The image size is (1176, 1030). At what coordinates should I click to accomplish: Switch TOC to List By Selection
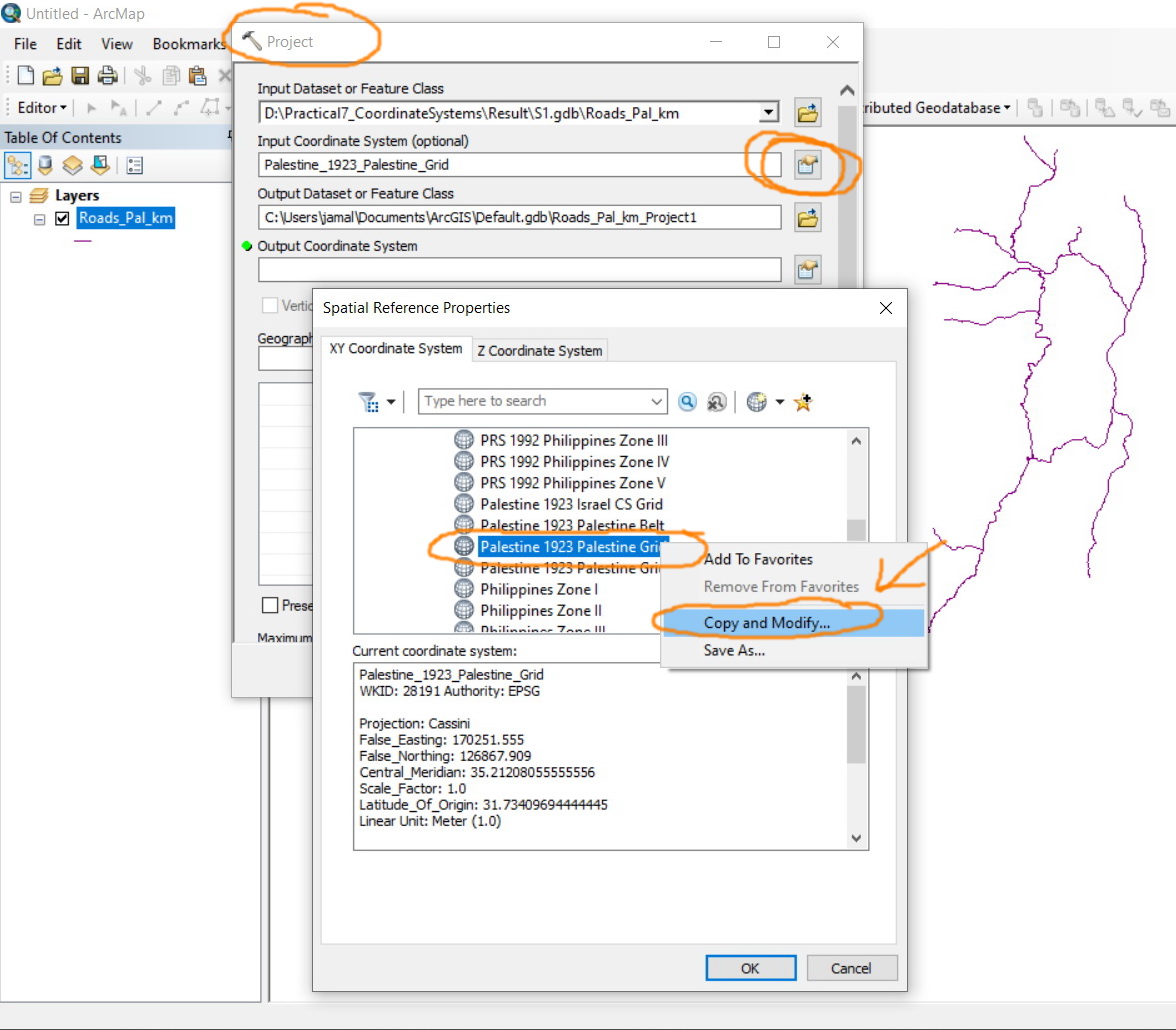click(x=100, y=165)
